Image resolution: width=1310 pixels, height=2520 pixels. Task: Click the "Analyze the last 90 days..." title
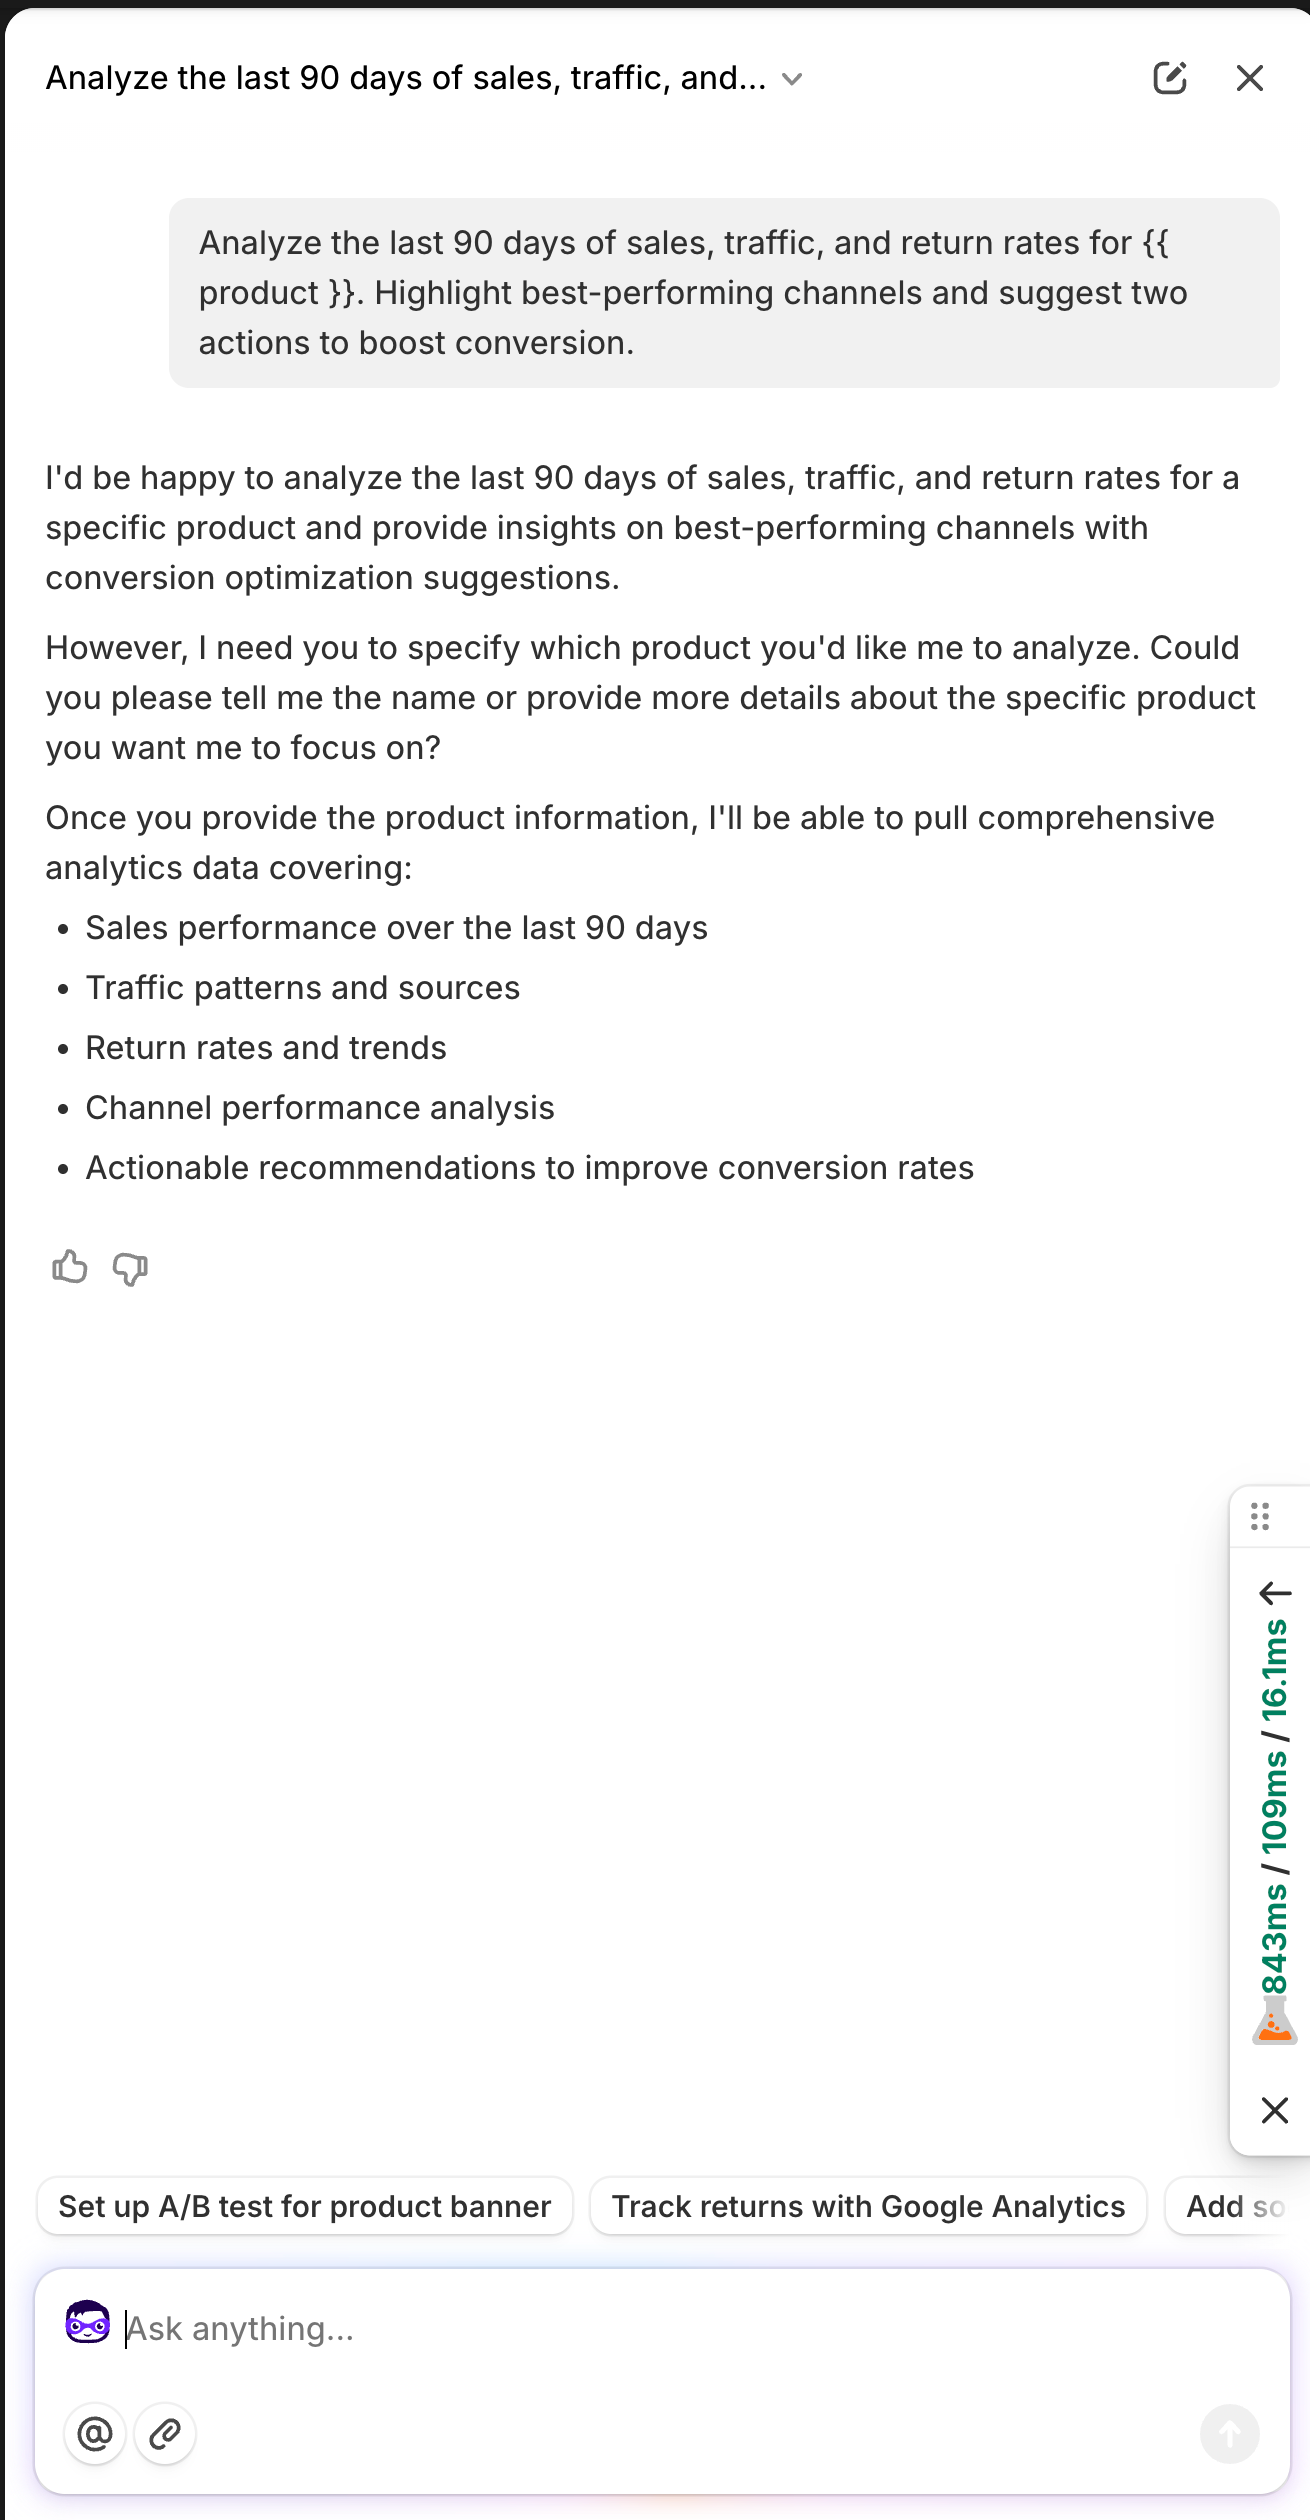coord(406,78)
